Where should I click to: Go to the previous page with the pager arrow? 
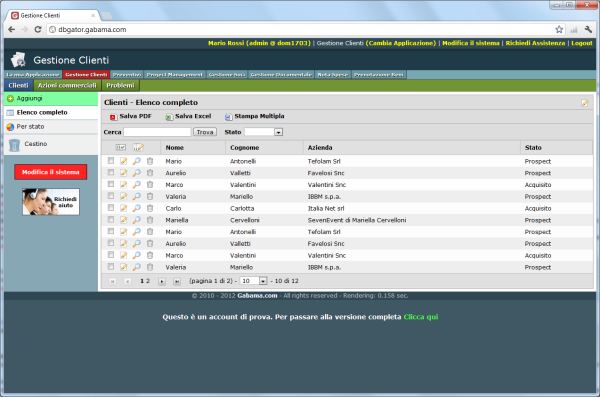(127, 281)
